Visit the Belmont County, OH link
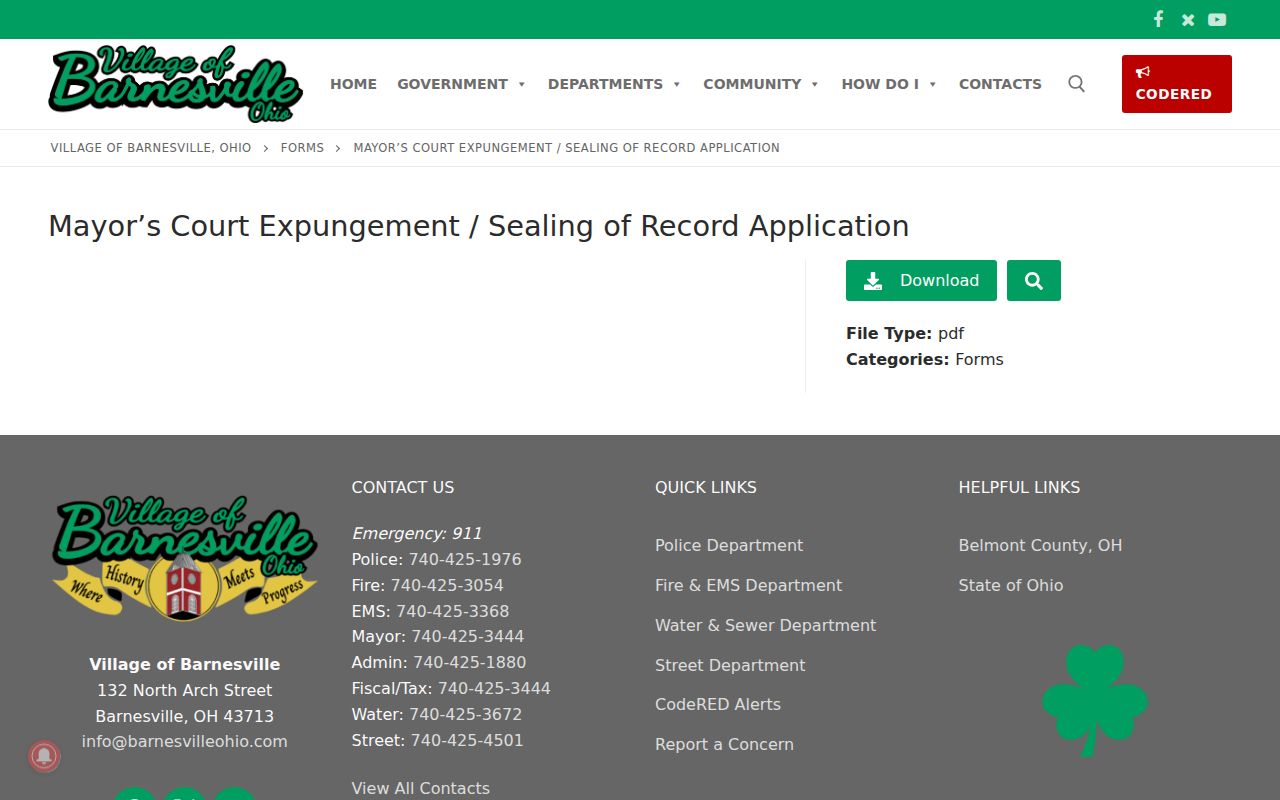The width and height of the screenshot is (1280, 800). point(1040,545)
